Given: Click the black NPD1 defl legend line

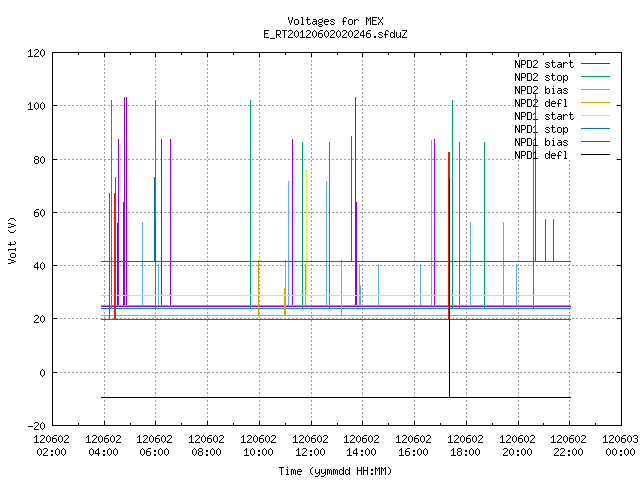Looking at the screenshot, I should pos(595,155).
